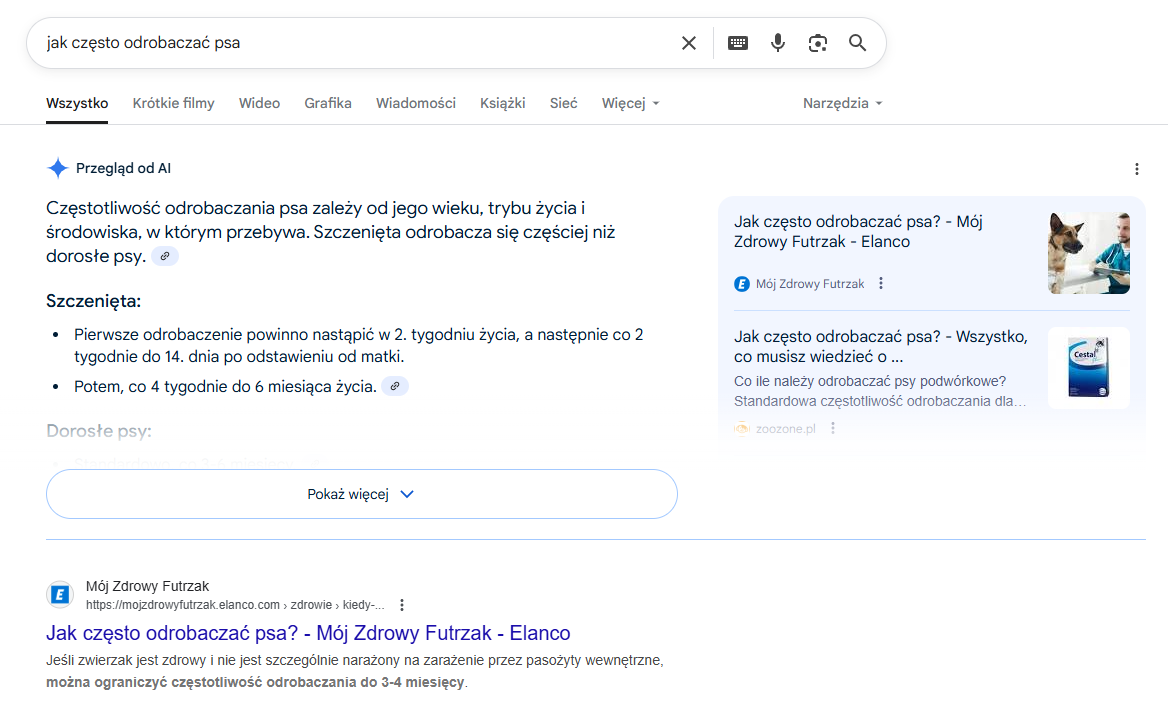The height and width of the screenshot is (710, 1168).
Task: Switch to the Grafika tab
Action: pos(328,103)
